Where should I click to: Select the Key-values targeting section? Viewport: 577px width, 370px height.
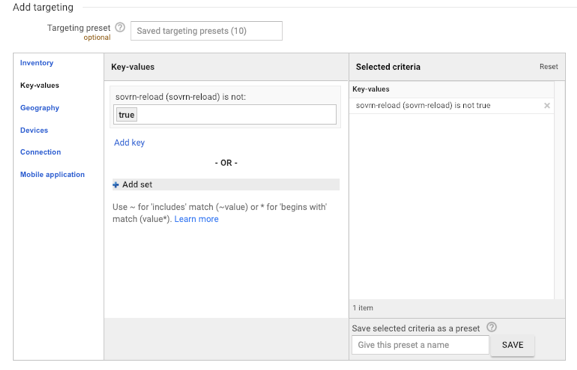tap(40, 85)
